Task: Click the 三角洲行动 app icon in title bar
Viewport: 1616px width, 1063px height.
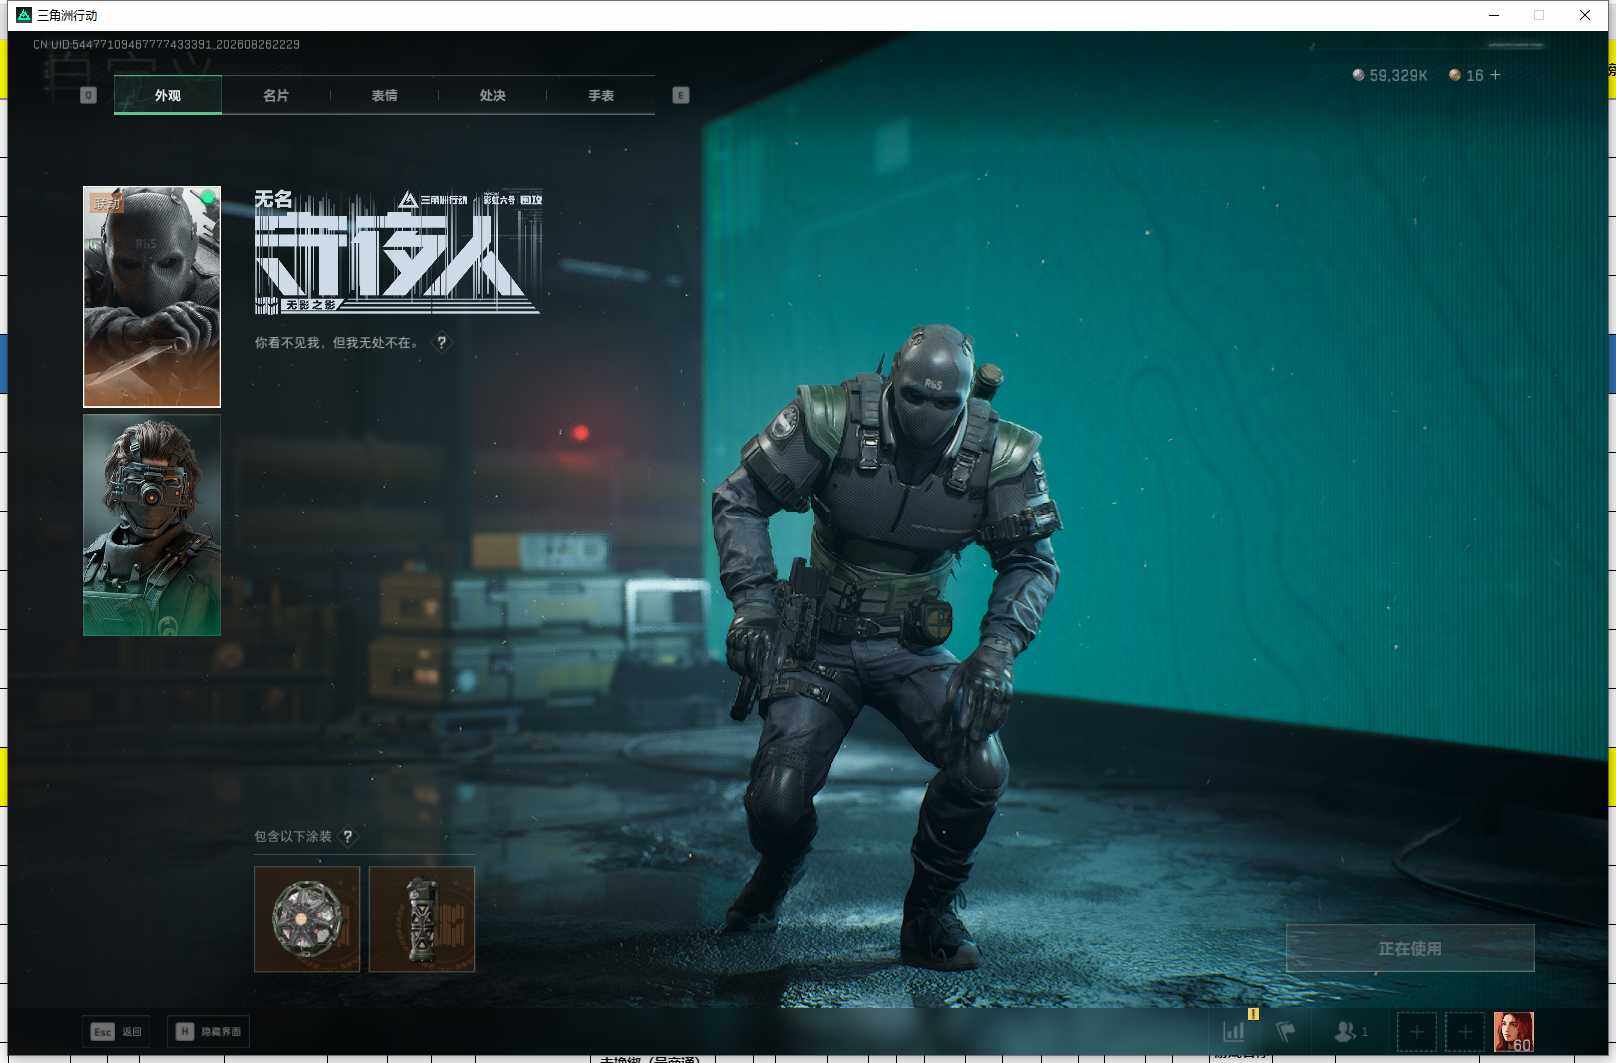Action: click(x=24, y=15)
